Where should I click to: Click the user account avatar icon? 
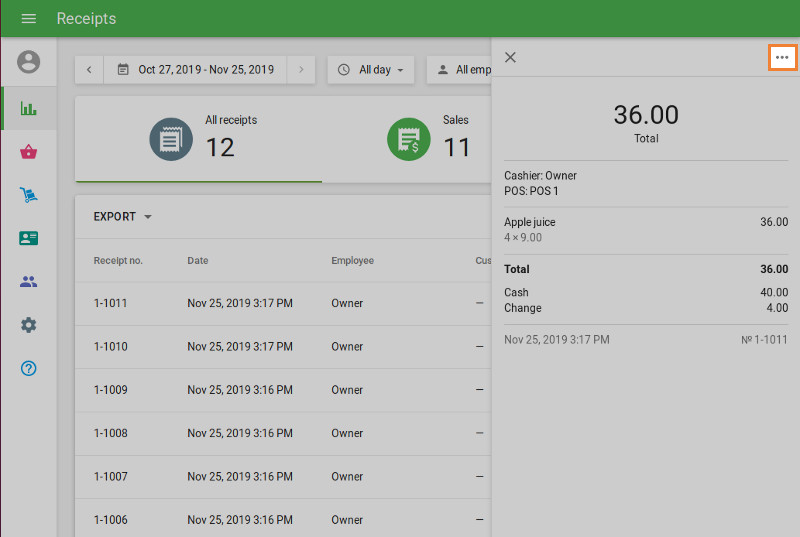point(29,62)
